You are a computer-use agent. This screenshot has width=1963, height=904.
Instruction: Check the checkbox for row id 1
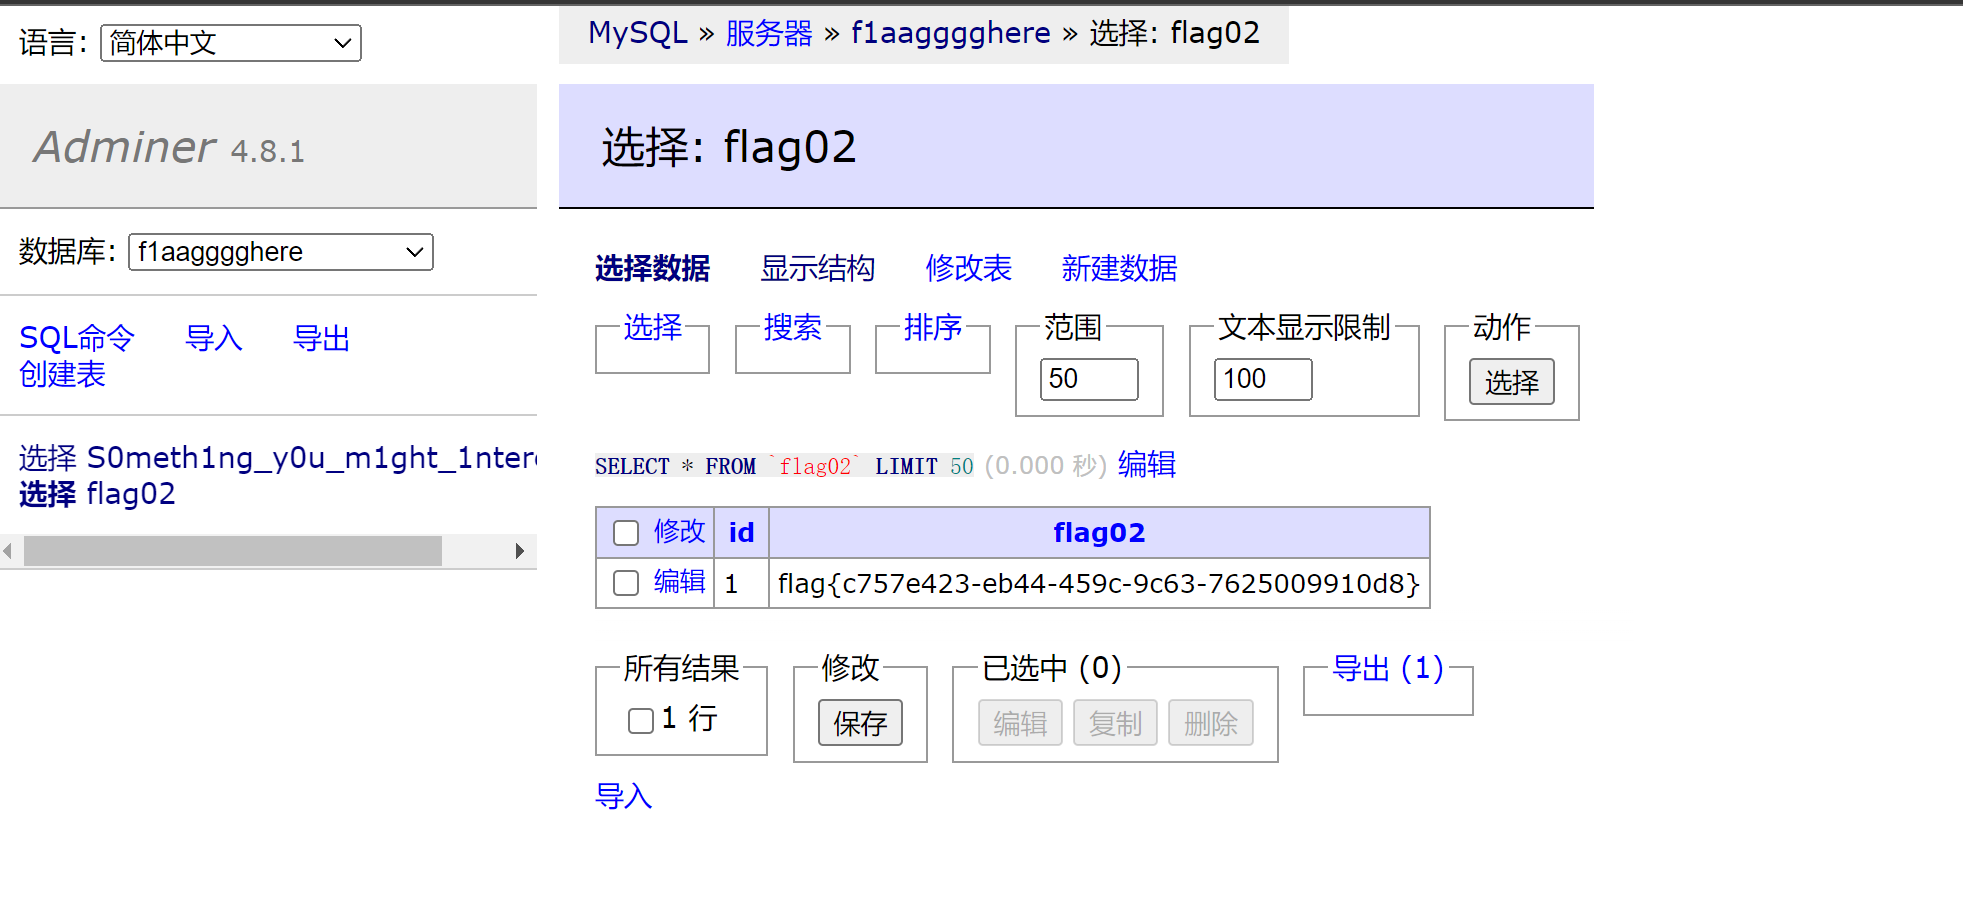click(626, 583)
